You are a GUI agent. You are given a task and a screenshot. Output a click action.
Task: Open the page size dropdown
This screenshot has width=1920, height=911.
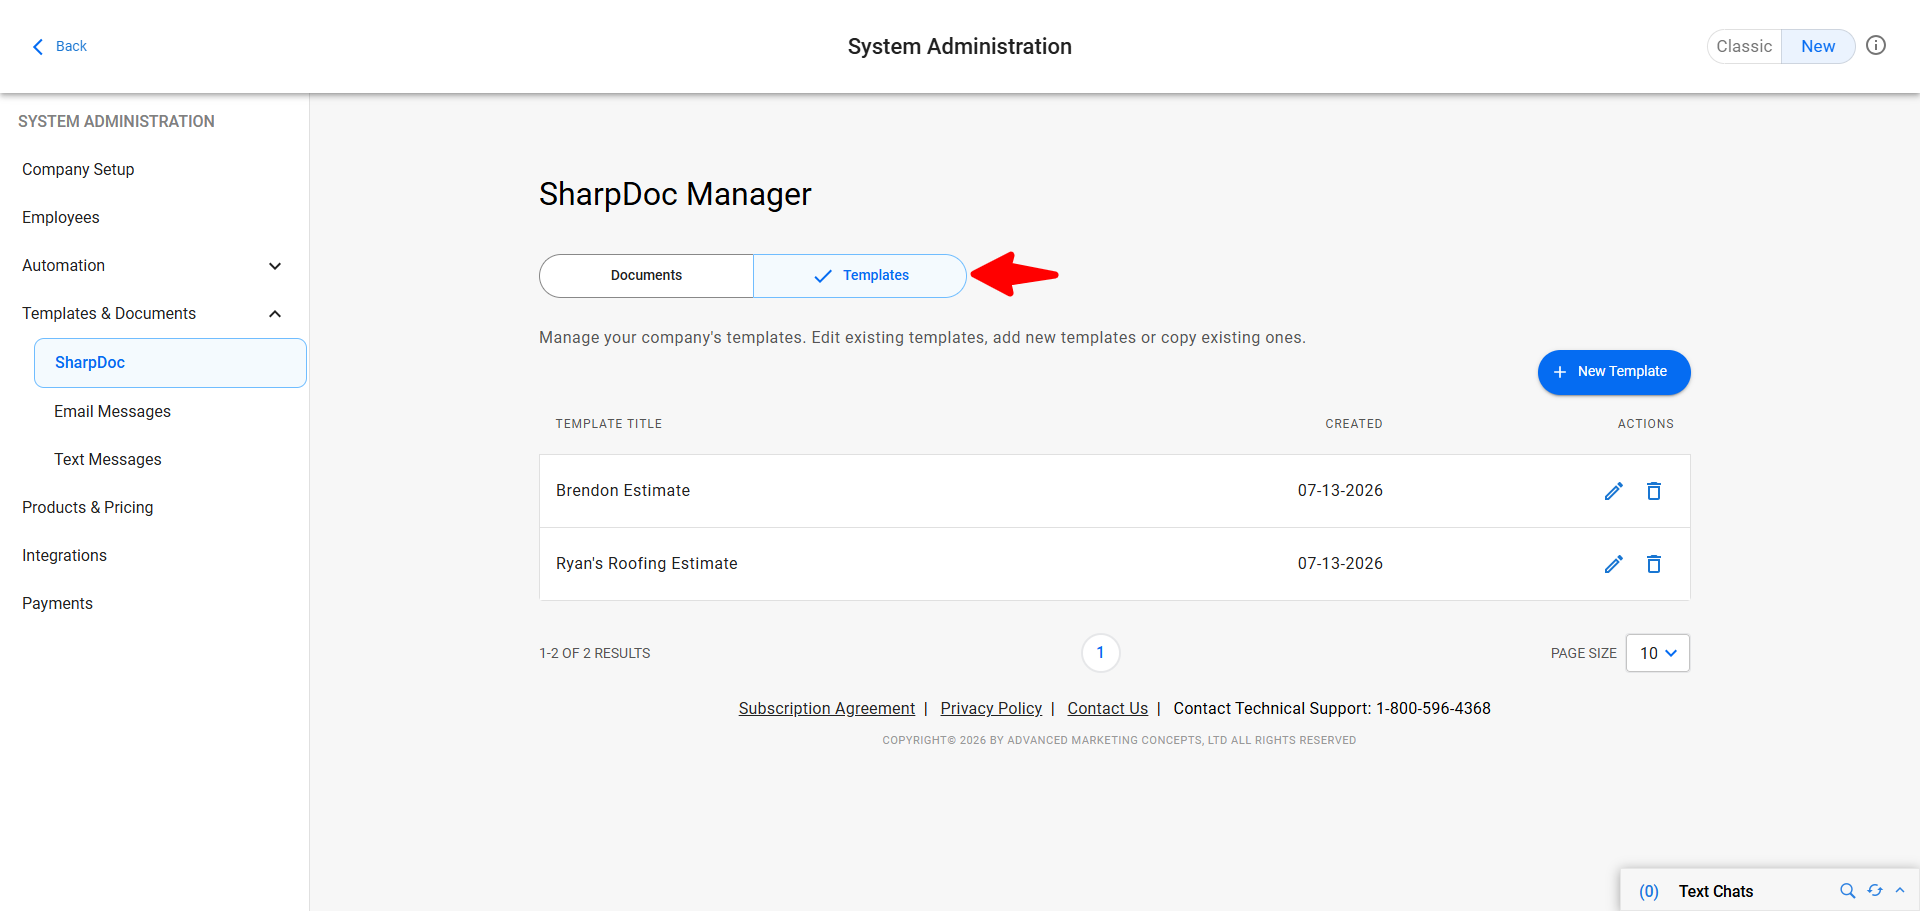click(1658, 653)
